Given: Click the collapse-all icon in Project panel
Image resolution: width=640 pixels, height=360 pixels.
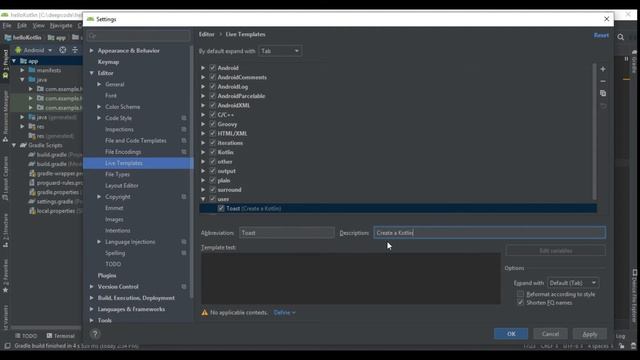Looking at the screenshot, I should 75,50.
